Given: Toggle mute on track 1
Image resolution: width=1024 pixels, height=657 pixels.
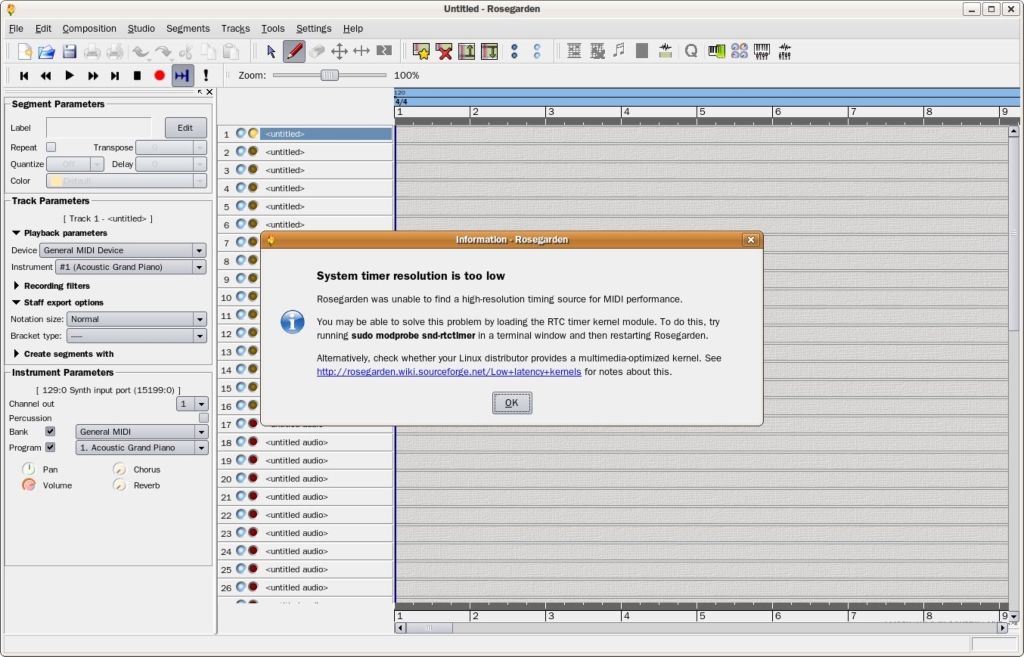Looking at the screenshot, I should (x=241, y=133).
